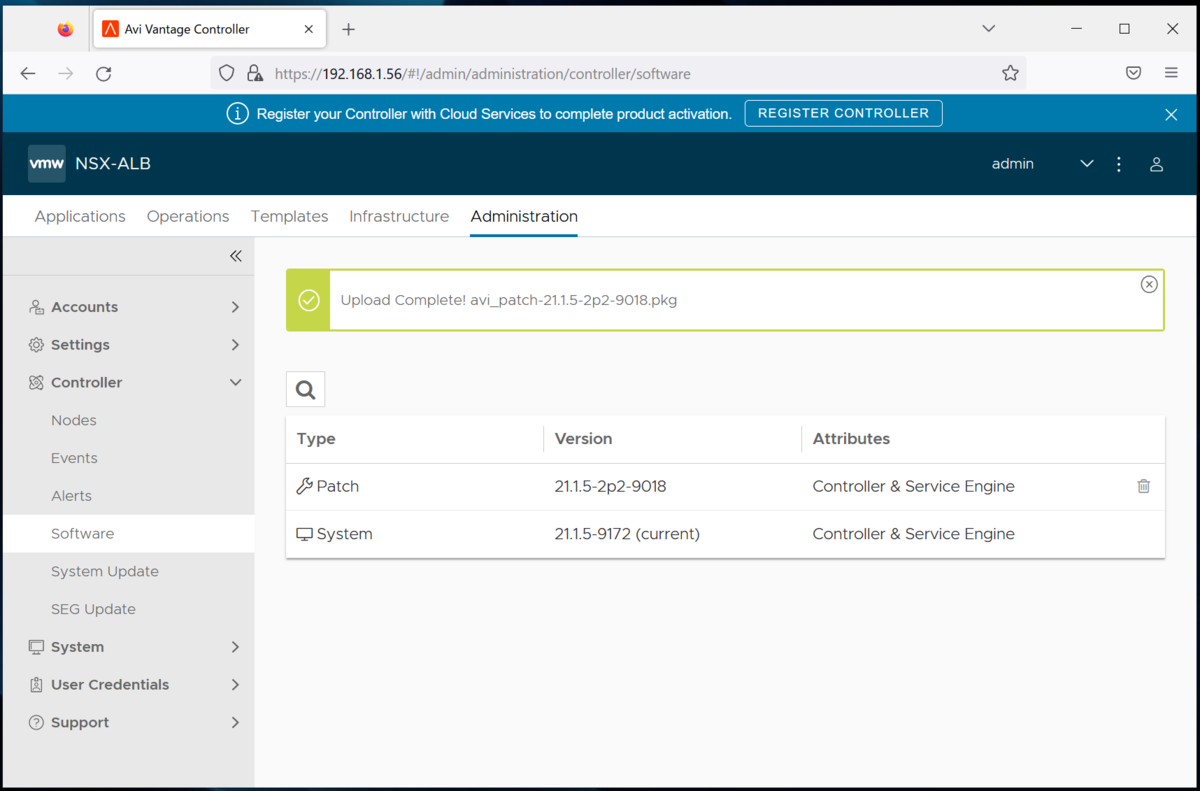Reload the page with refresh icon

(103, 73)
